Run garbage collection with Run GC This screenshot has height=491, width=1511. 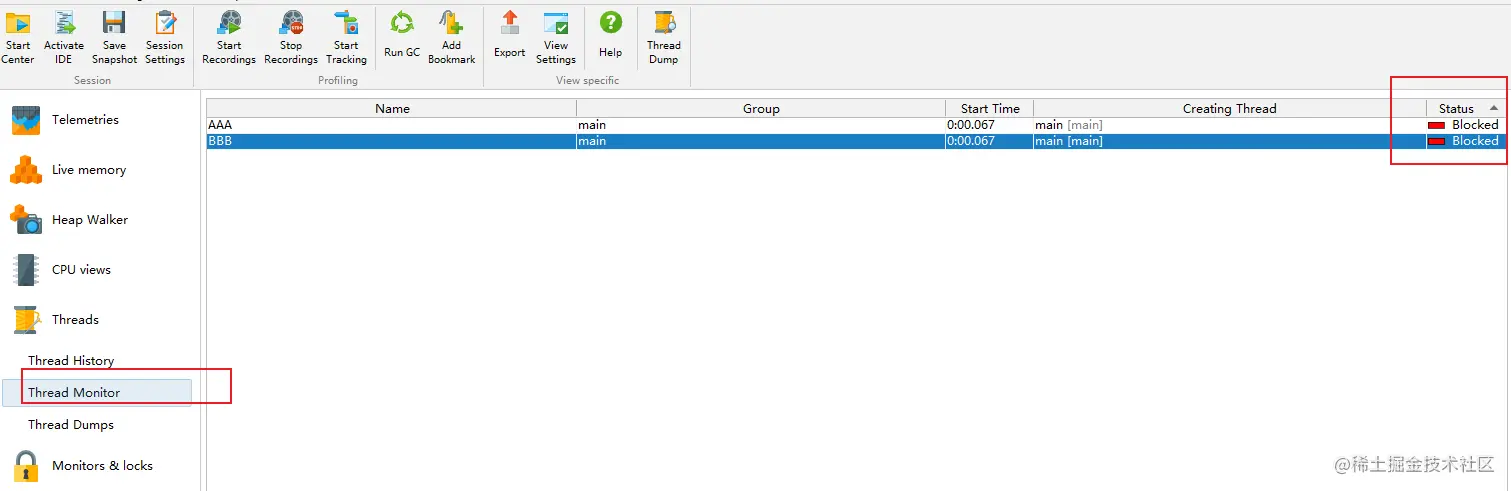(402, 36)
